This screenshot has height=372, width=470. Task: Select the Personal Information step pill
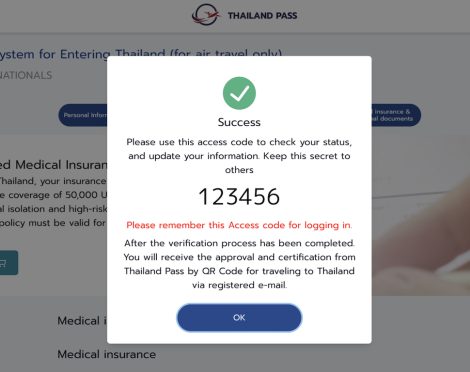pyautogui.click(x=83, y=115)
